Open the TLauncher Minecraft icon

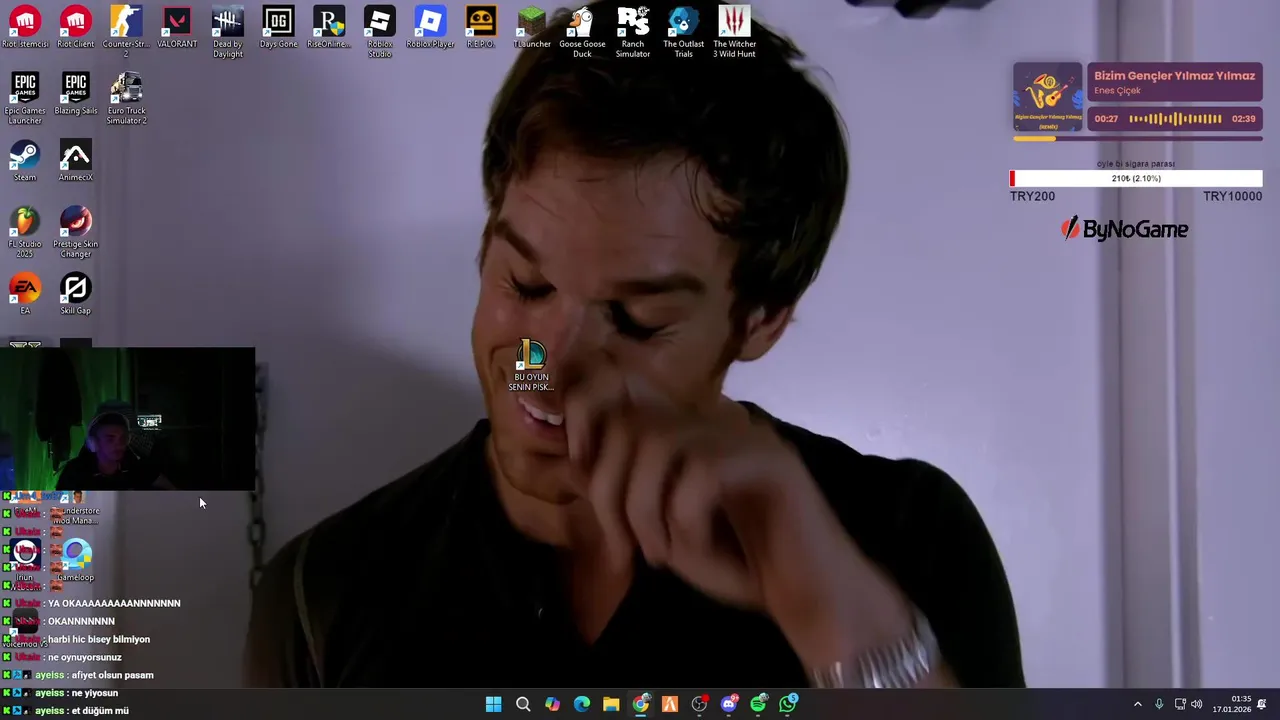click(x=532, y=27)
